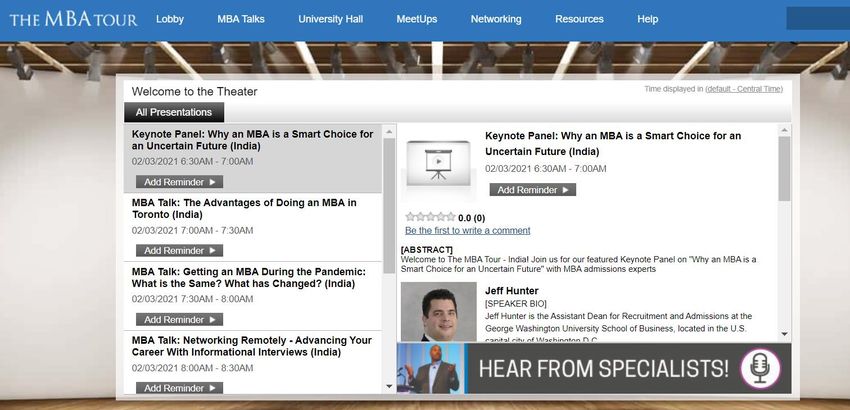Click the Welcome to the Theater heading
The width and height of the screenshot is (850, 410).
(x=195, y=92)
